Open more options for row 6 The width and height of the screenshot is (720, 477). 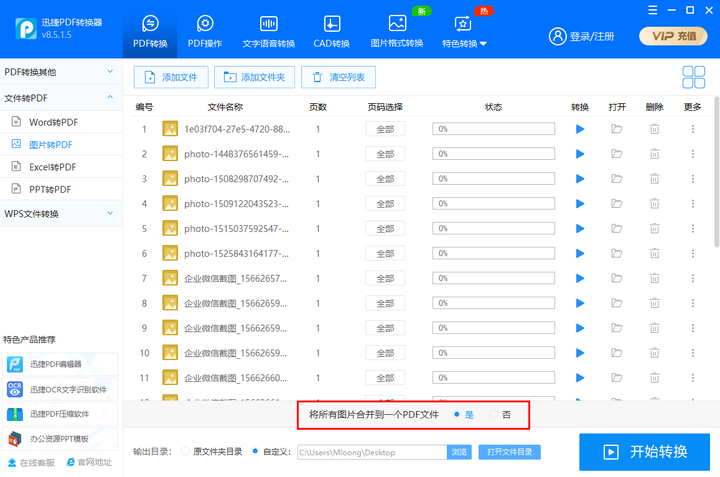693,253
